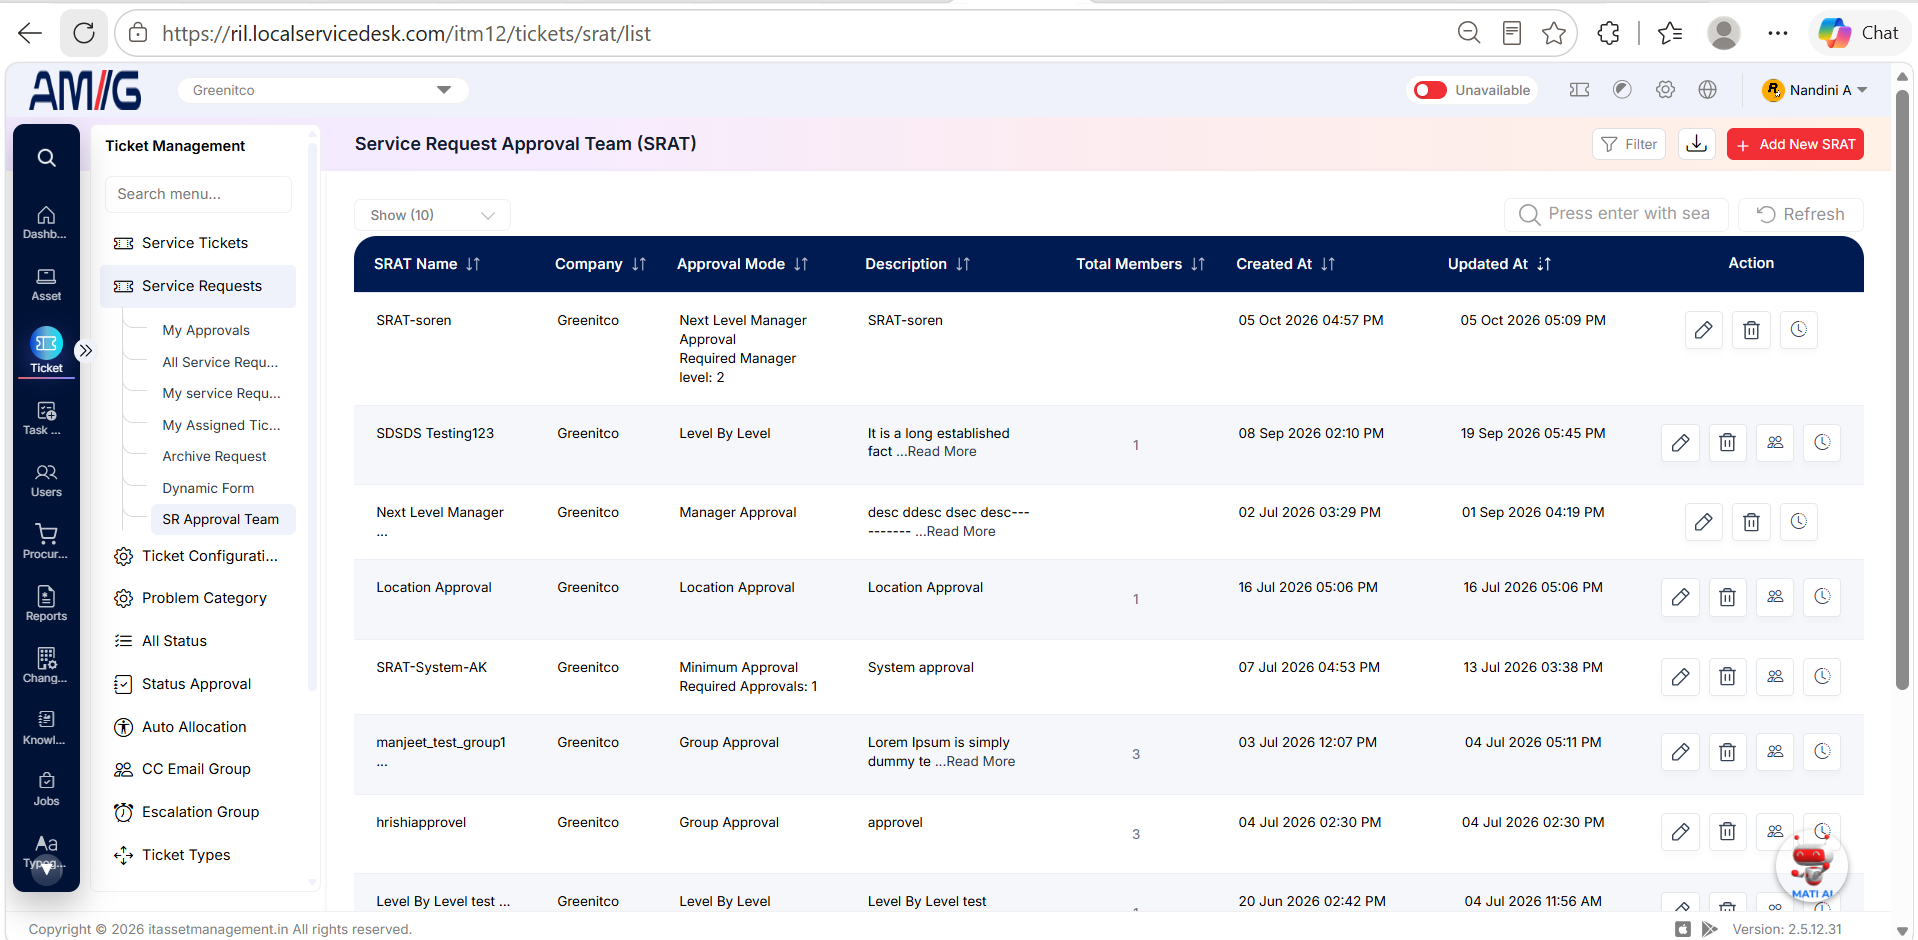Viewport: 1918px width, 940px height.
Task: Click the Add New SRAT button
Action: click(1795, 144)
